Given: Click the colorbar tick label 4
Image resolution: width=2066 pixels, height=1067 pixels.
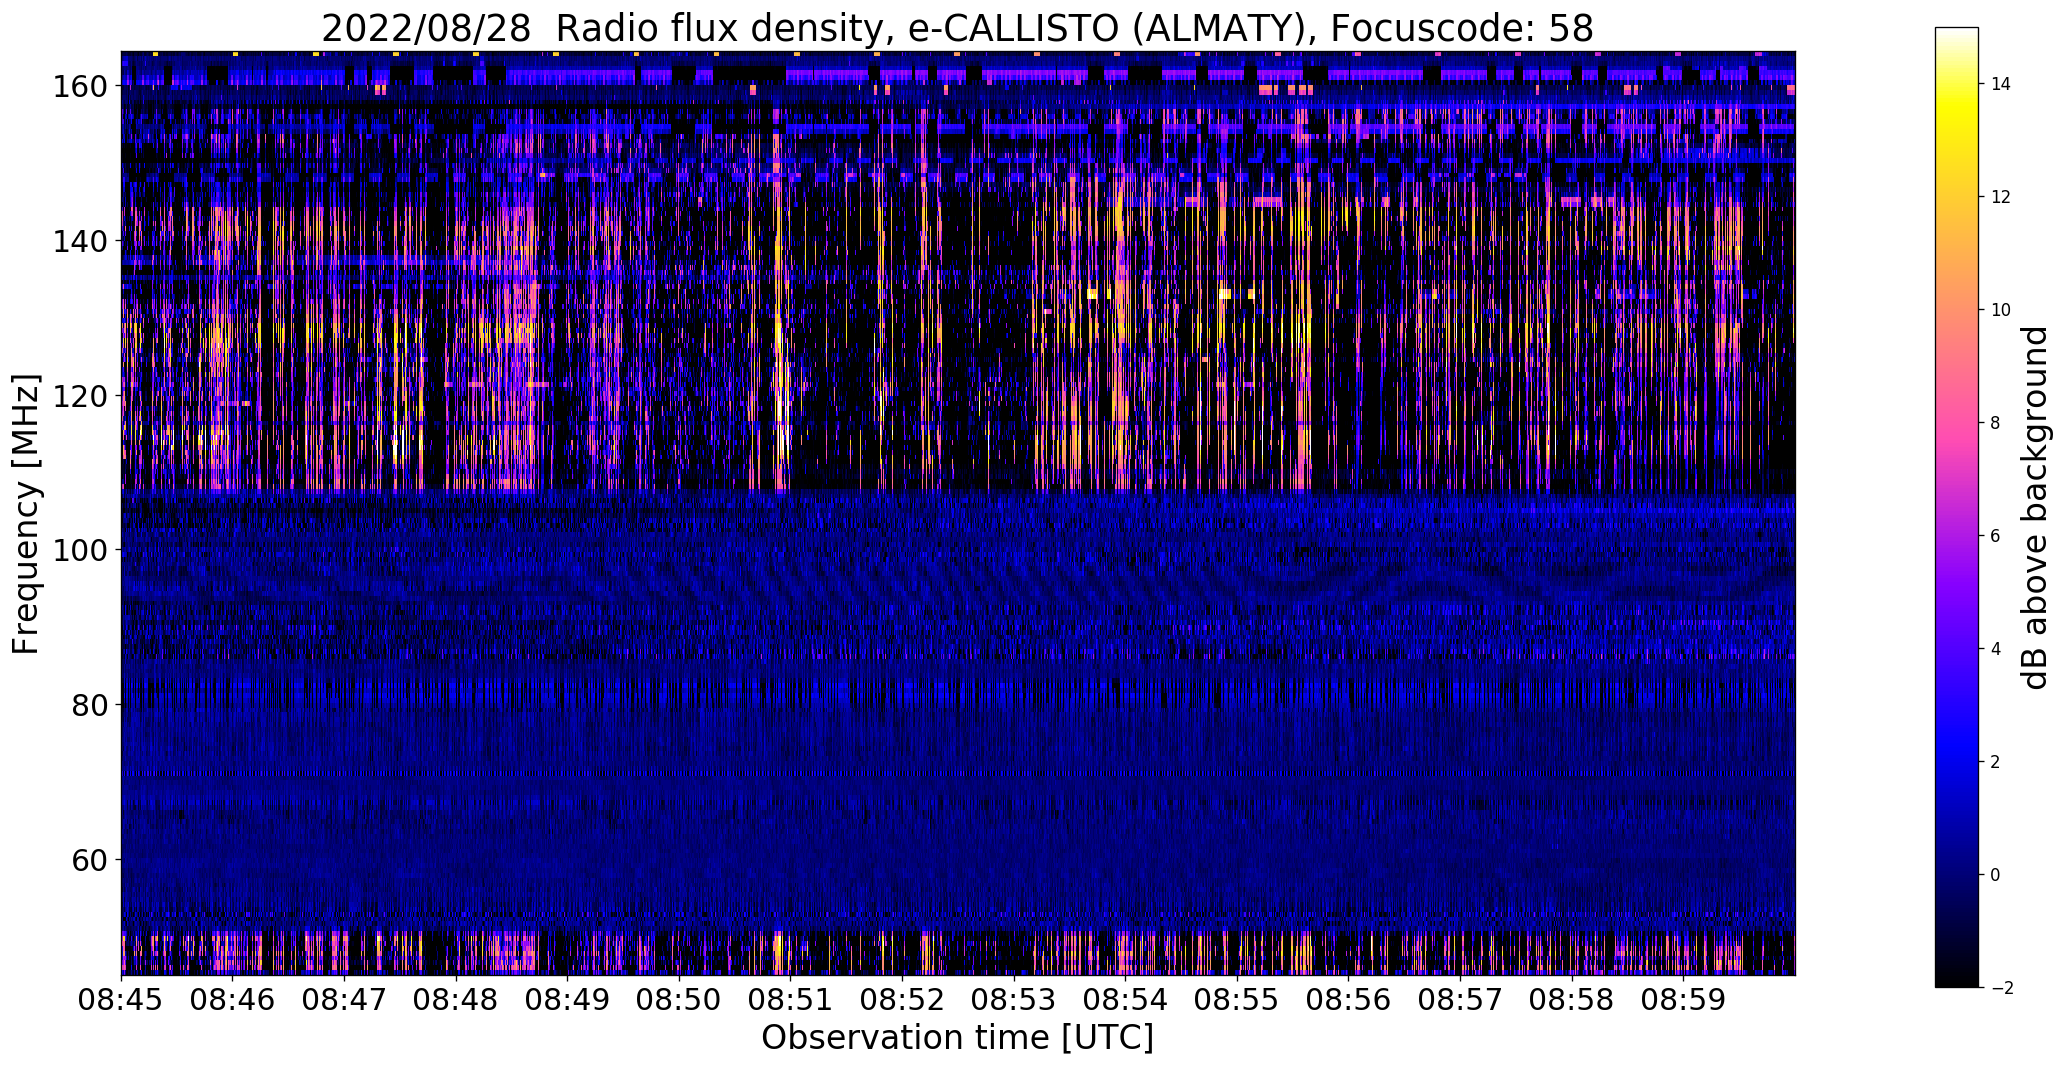Looking at the screenshot, I should click(x=1996, y=649).
